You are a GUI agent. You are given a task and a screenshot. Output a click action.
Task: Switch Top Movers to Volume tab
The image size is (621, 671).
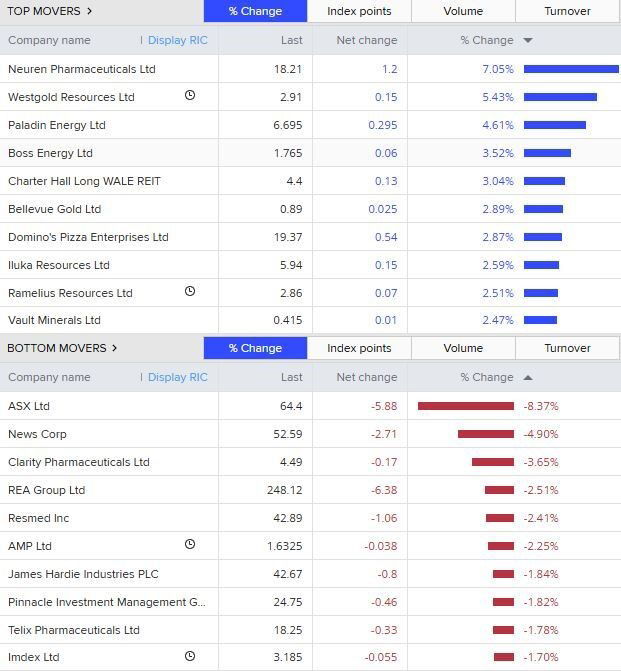(463, 11)
